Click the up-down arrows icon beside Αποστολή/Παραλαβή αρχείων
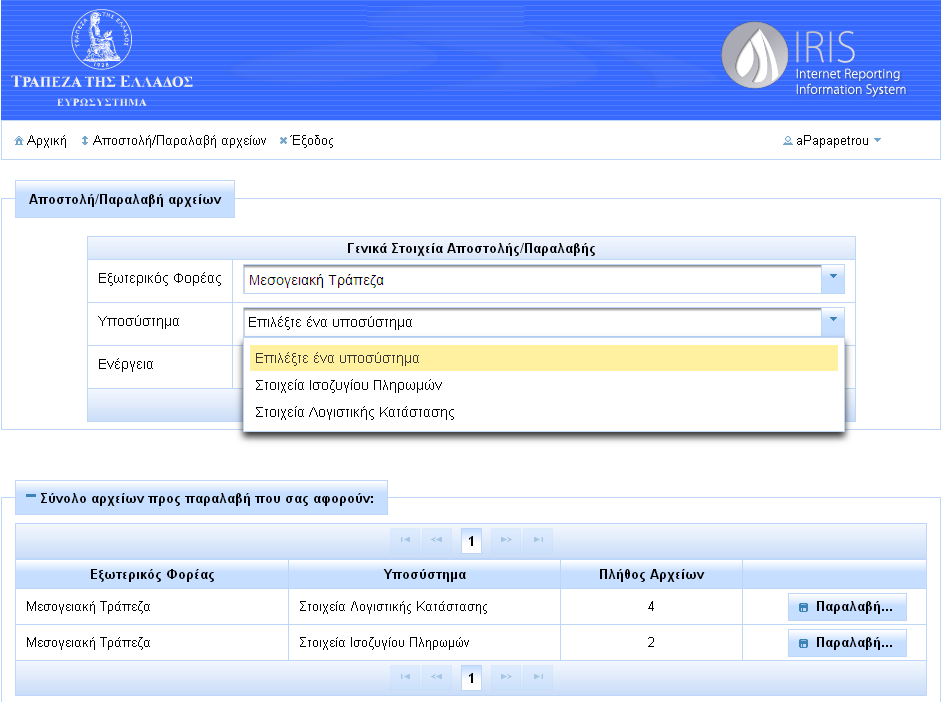The height and width of the screenshot is (702, 942). [85, 141]
